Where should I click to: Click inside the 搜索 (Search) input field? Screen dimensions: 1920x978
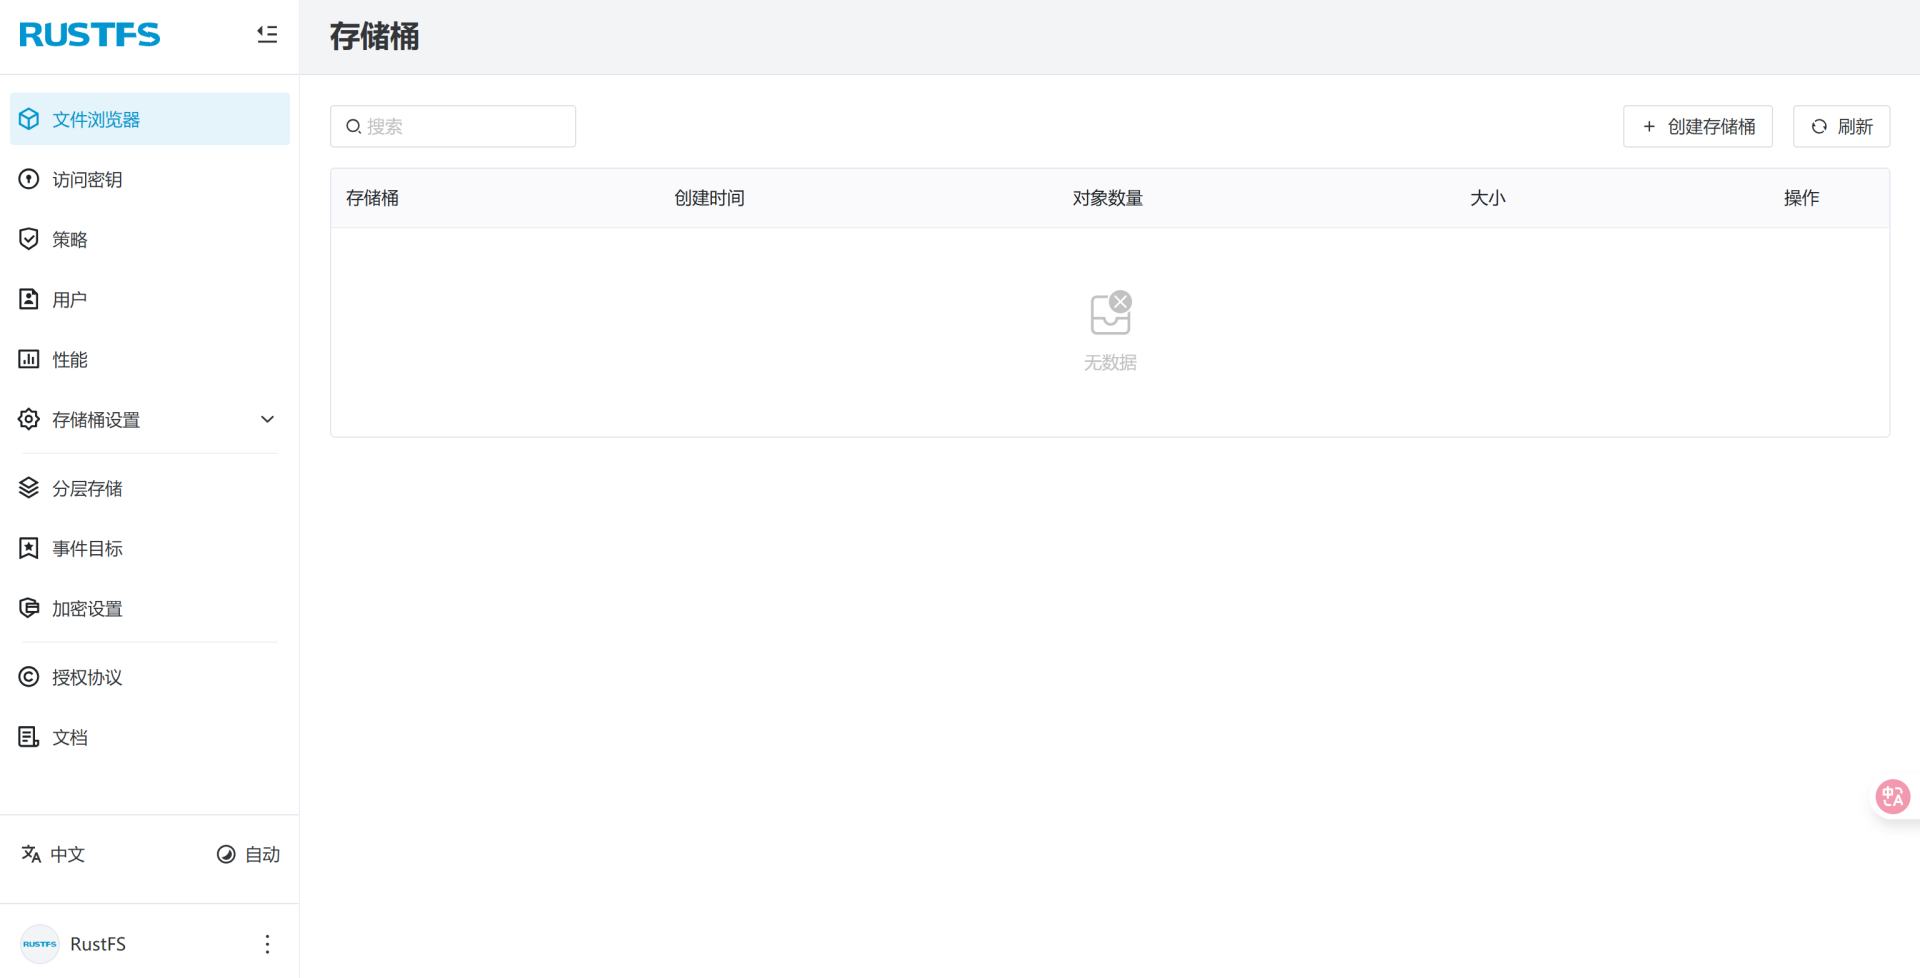[x=452, y=126]
